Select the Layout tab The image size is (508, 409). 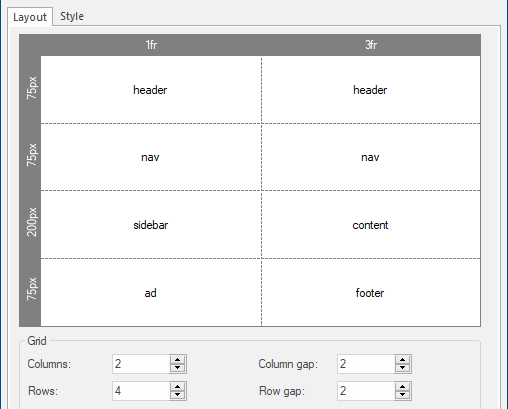[30, 17]
